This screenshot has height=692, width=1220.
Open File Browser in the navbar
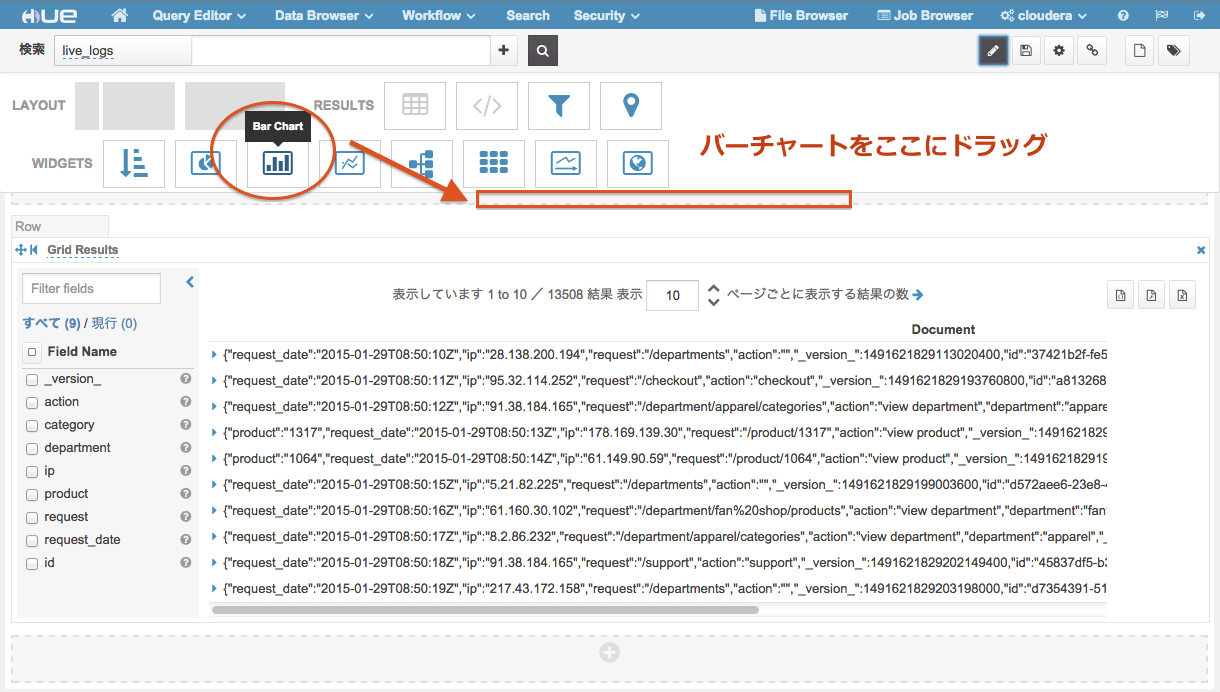[802, 16]
